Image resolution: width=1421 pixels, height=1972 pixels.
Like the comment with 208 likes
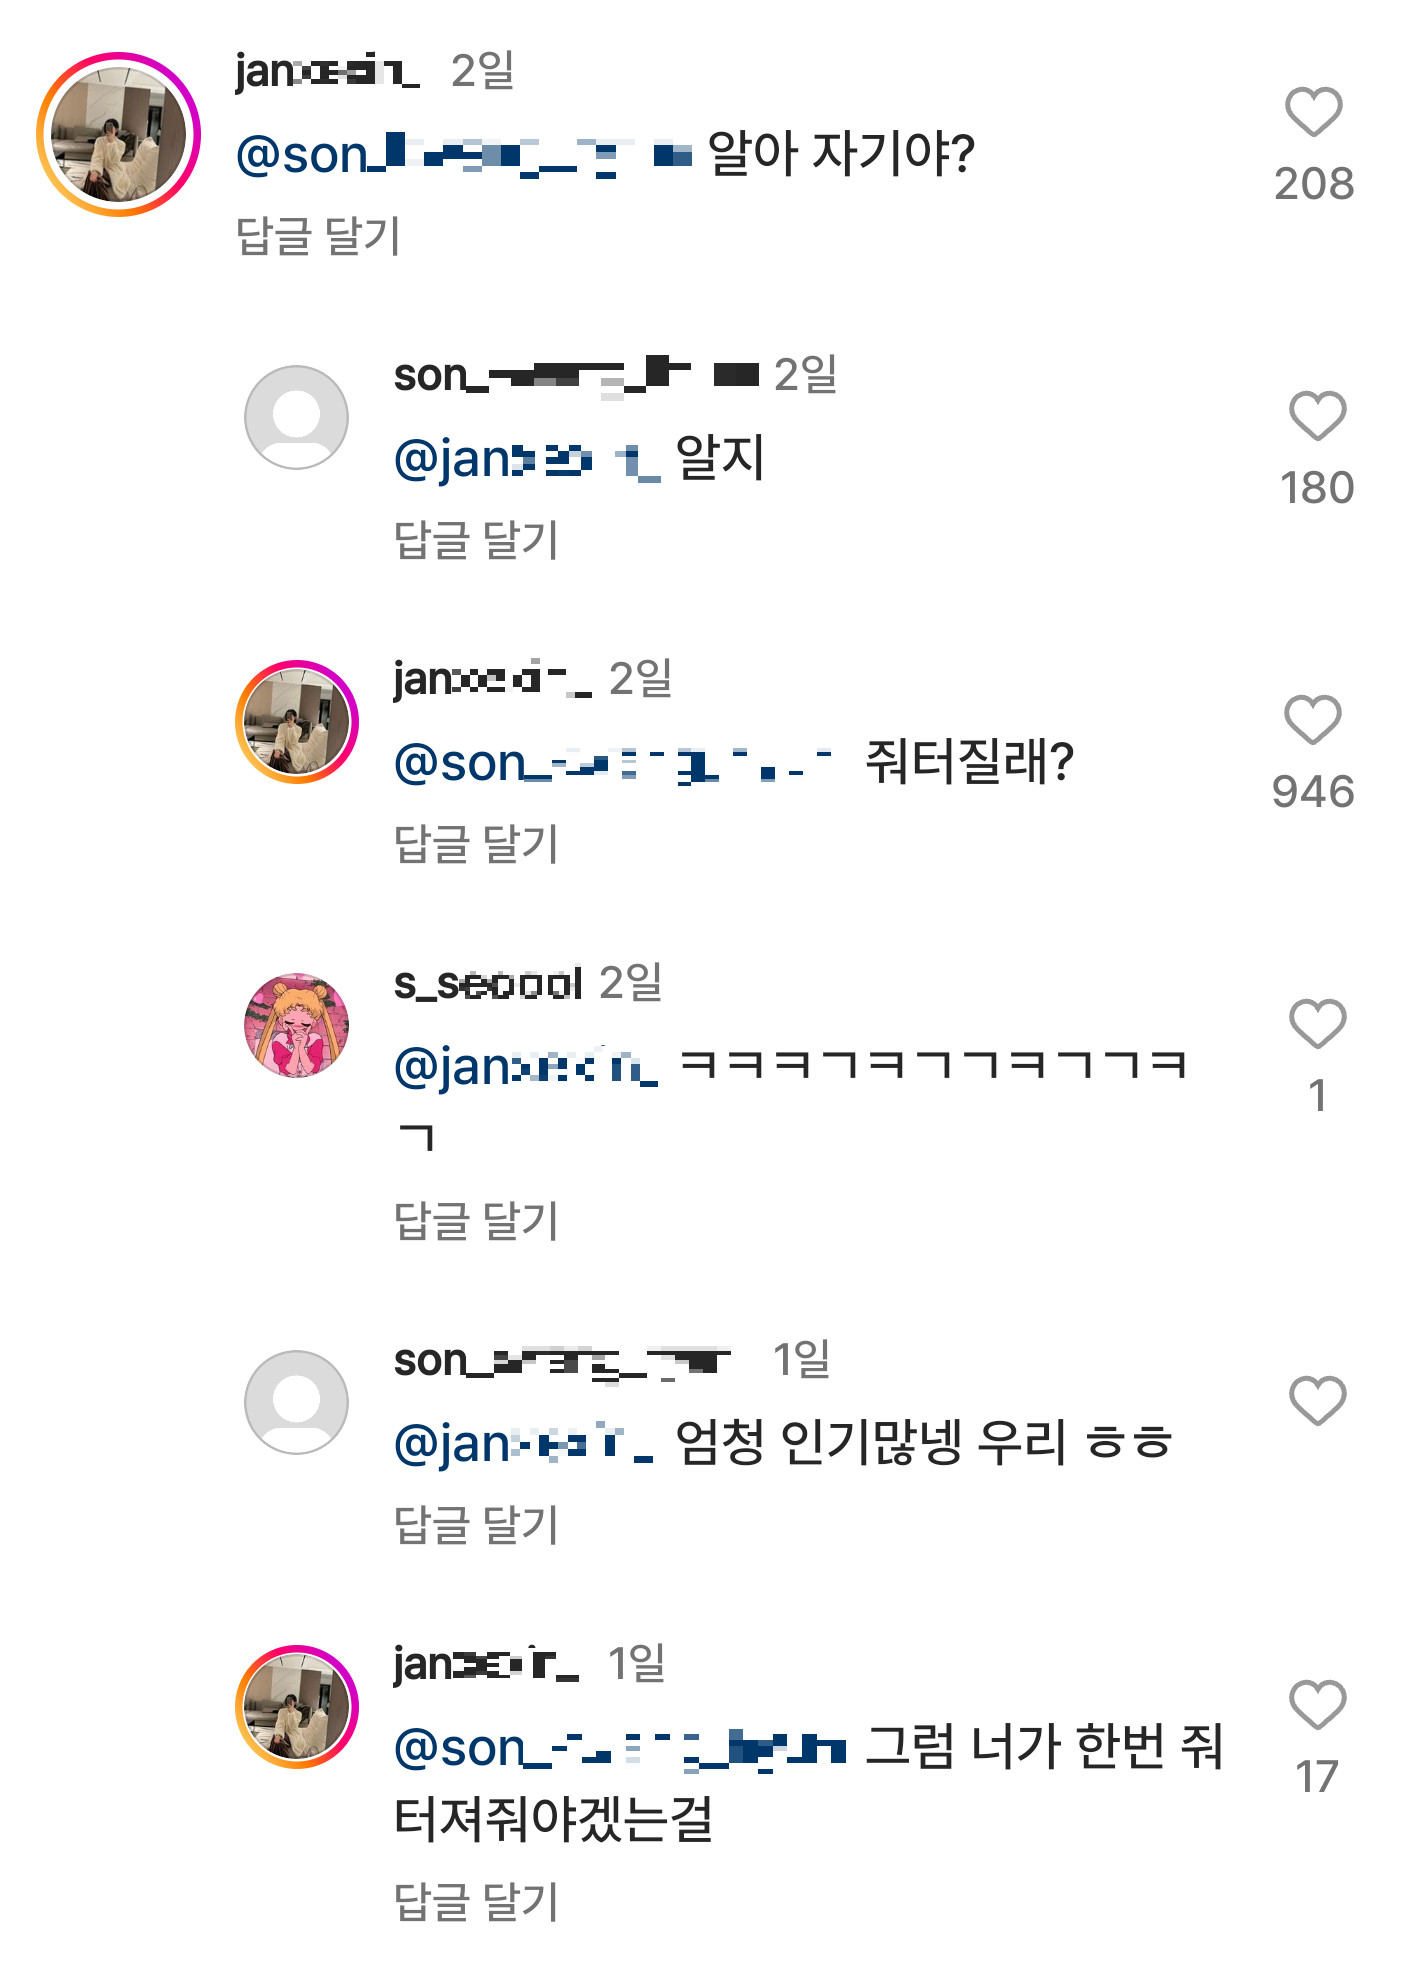coord(1313,112)
